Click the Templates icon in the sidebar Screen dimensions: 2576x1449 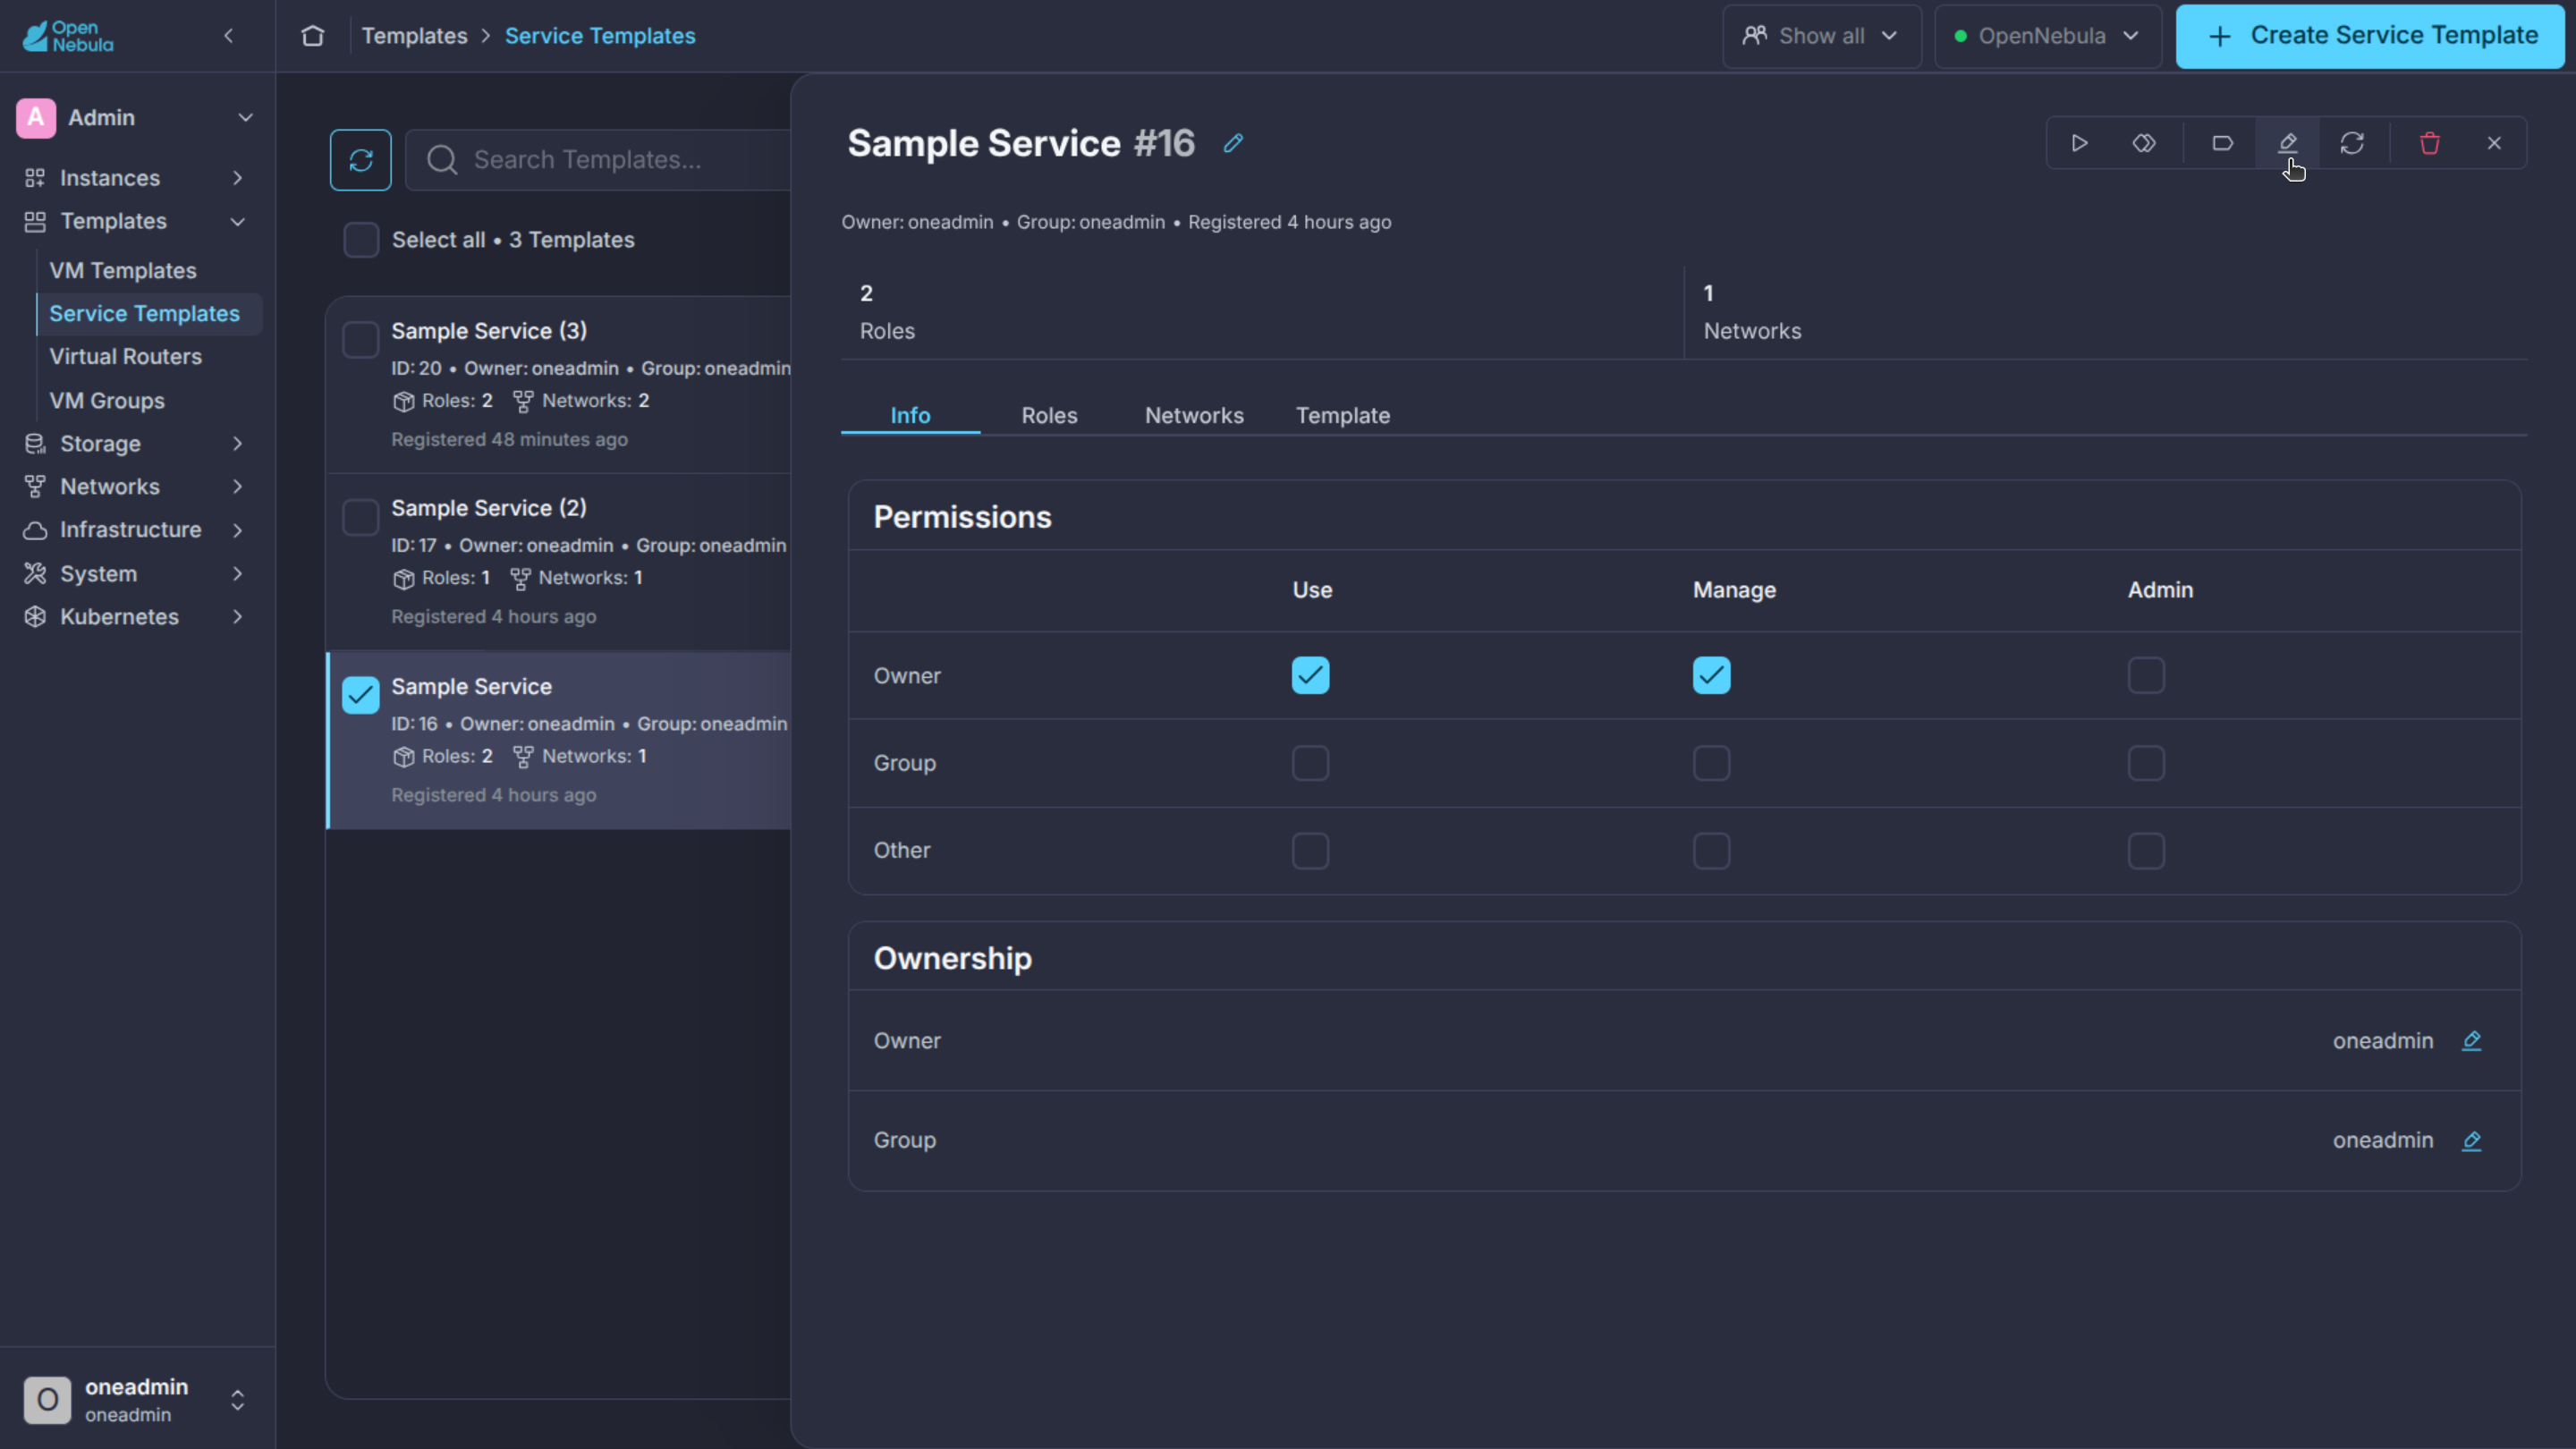tap(35, 222)
